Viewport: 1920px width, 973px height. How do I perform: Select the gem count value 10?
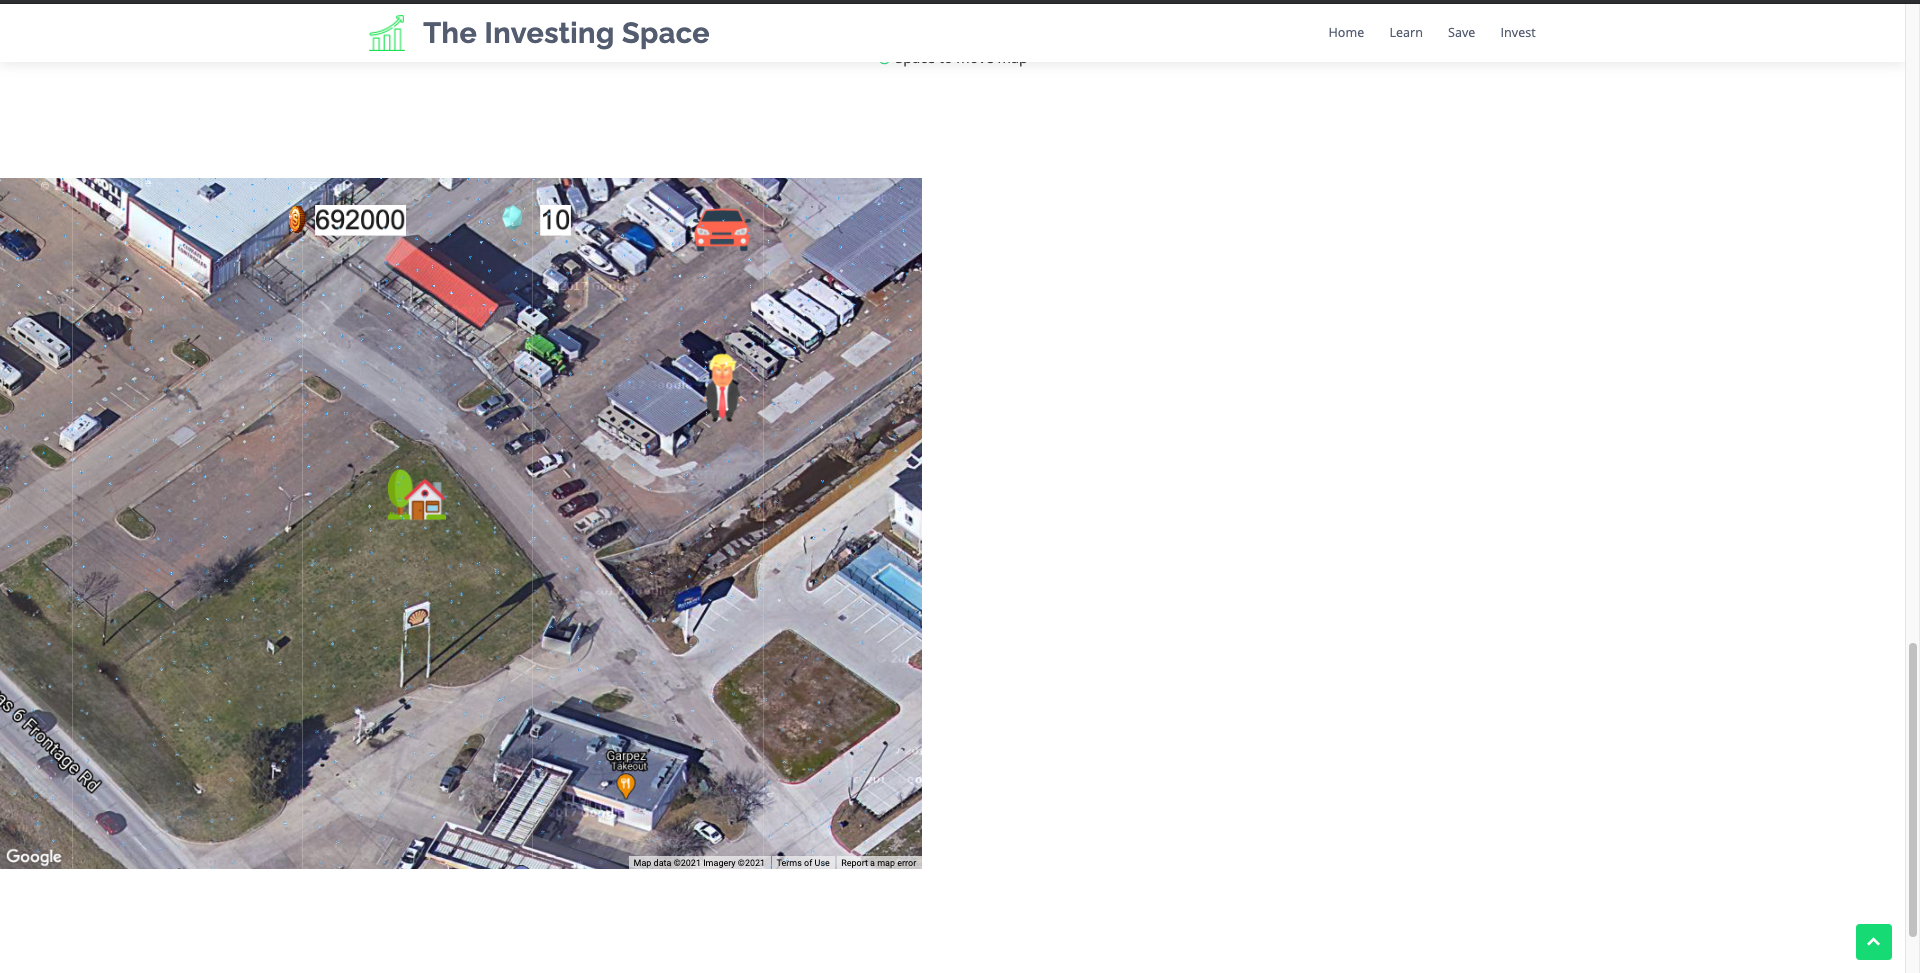click(556, 220)
